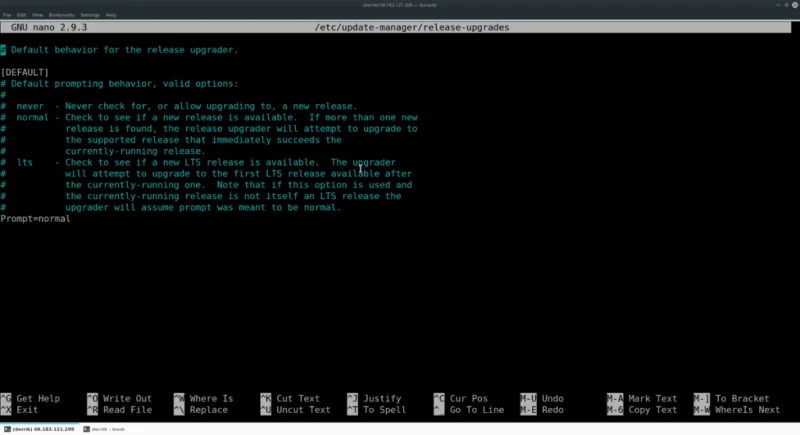Click the ^W Where Is shortcut label
Image resolution: width=800 pixels, height=435 pixels.
204,398
